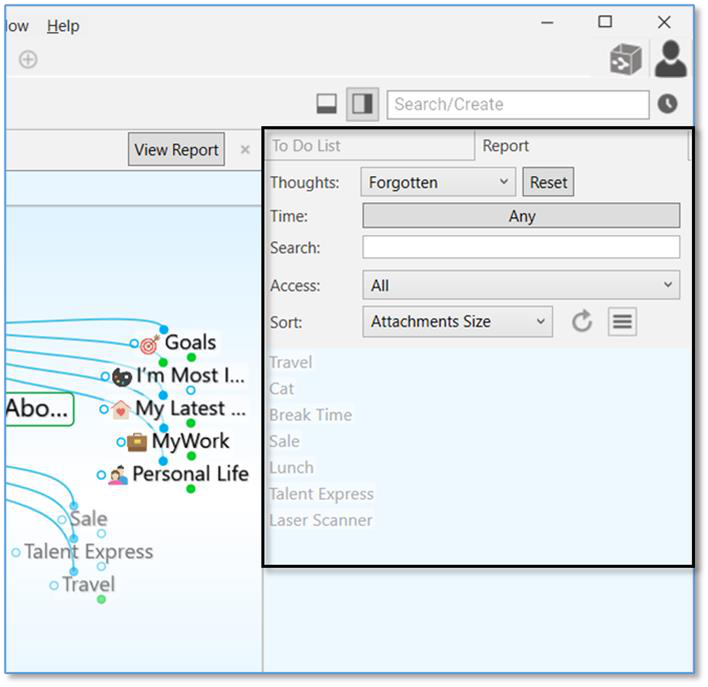Image resolution: width=708 pixels, height=687 pixels.
Task: Open the Access All dropdown
Action: pos(520,285)
